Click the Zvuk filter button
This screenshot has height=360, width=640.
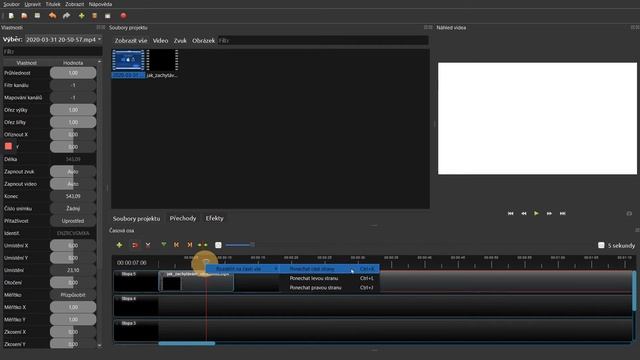(180, 40)
